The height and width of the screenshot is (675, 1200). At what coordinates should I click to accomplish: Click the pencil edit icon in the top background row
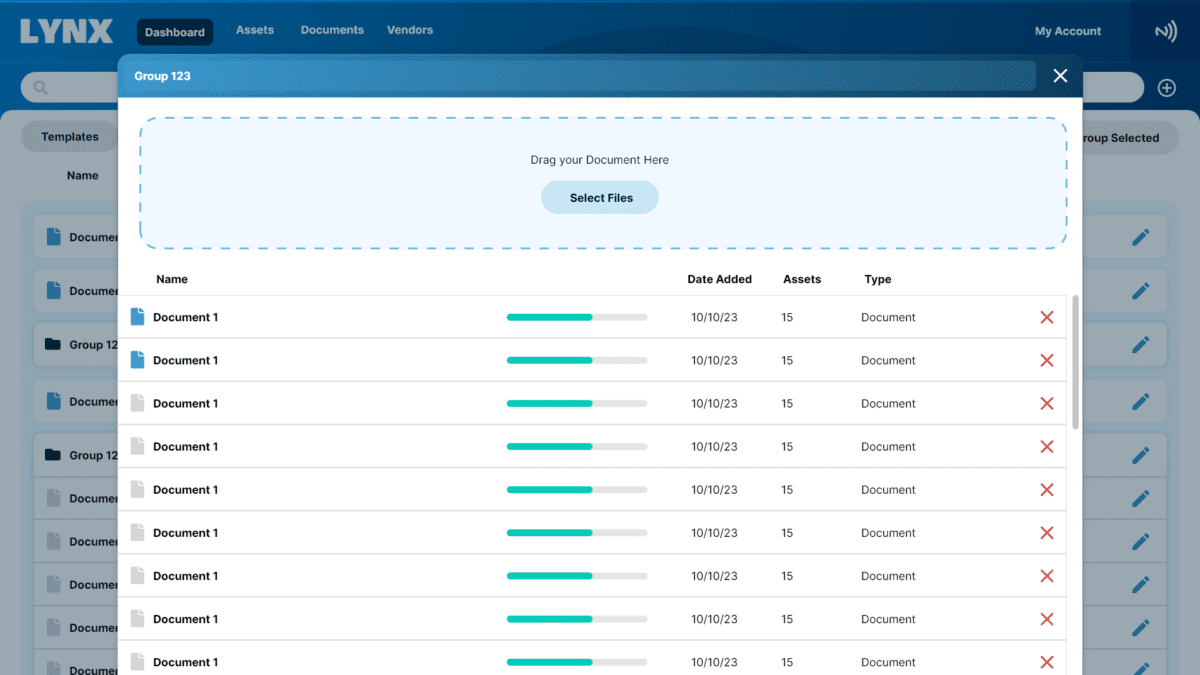click(x=1141, y=237)
